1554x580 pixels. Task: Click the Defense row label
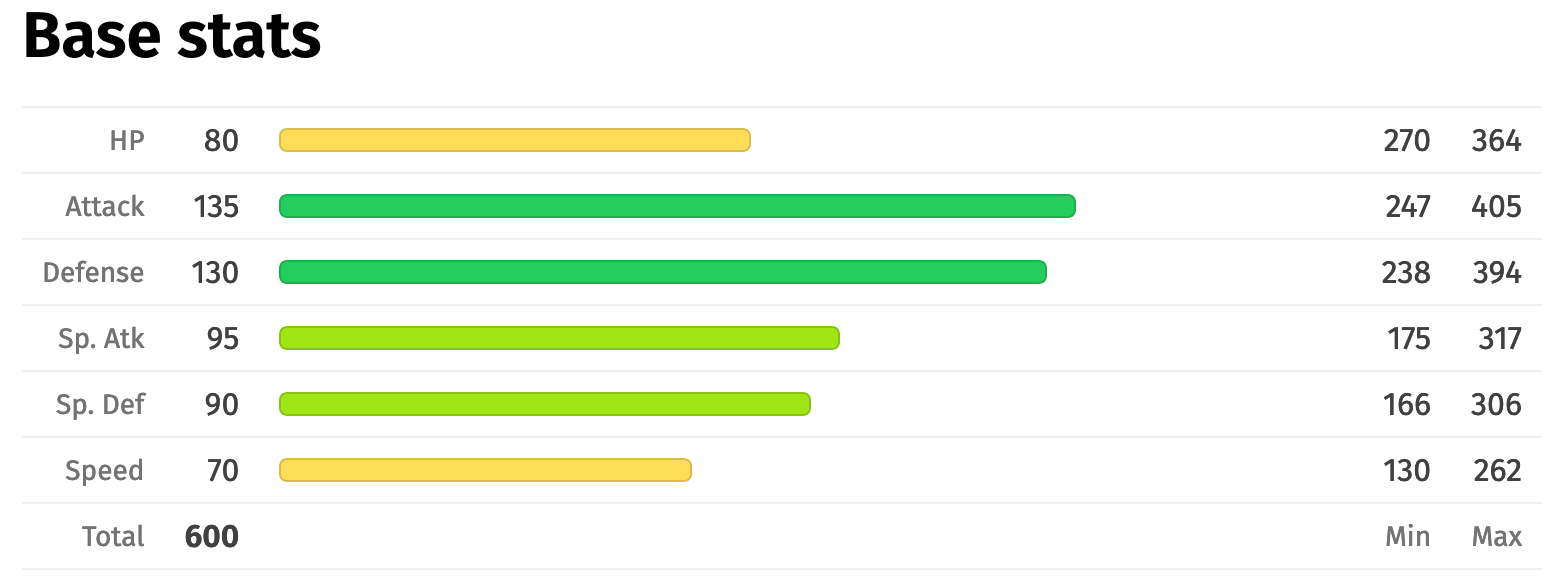pos(94,273)
